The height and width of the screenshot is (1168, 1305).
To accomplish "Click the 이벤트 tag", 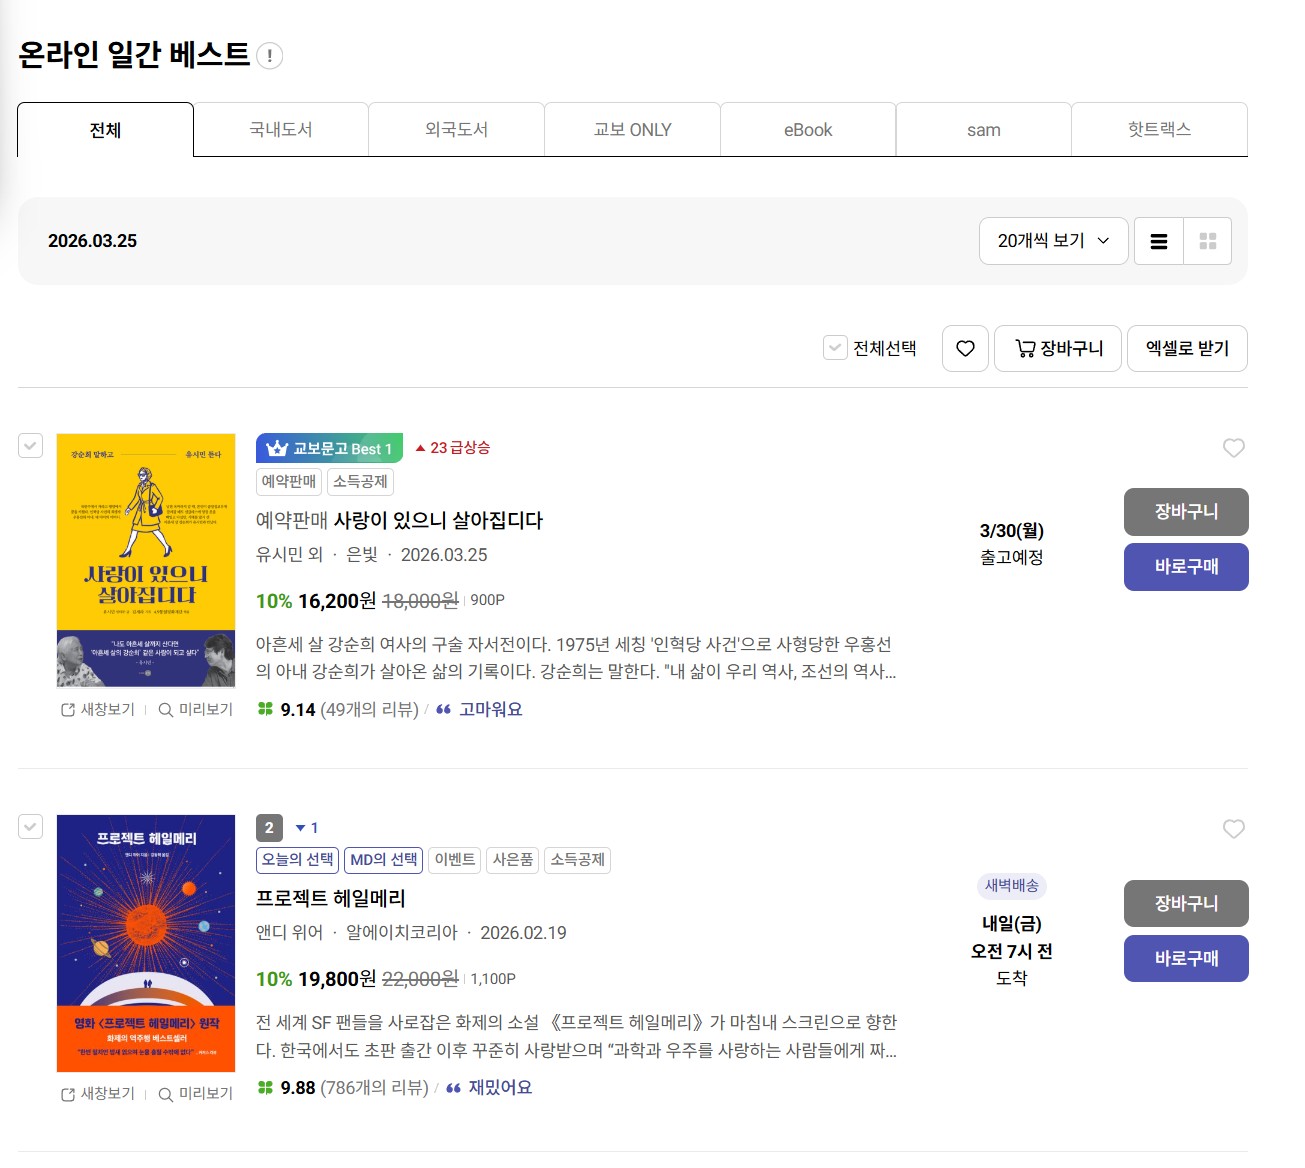I will [455, 860].
